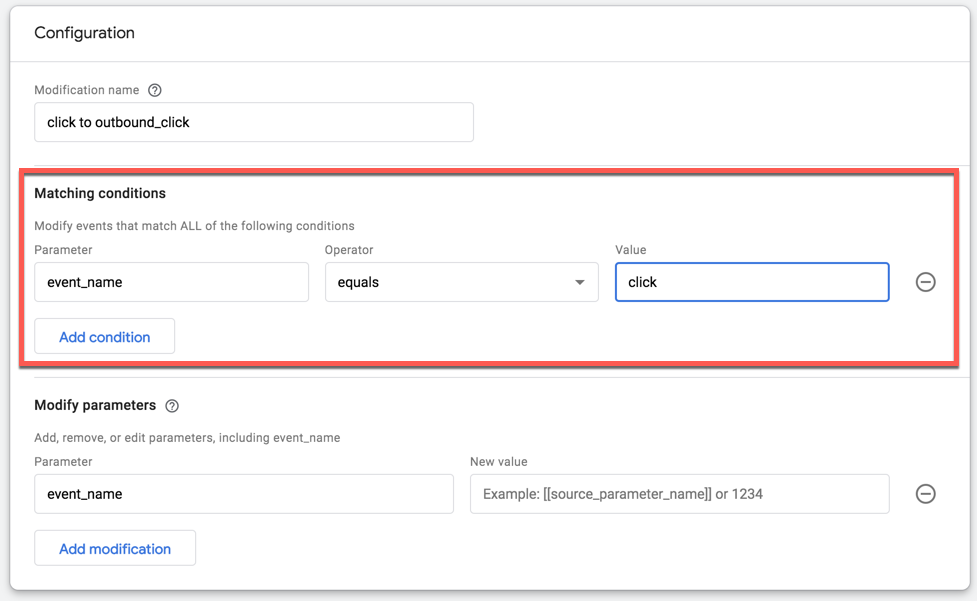Remove the event_name parameter modification row
This screenshot has width=977, height=601.
click(x=926, y=494)
